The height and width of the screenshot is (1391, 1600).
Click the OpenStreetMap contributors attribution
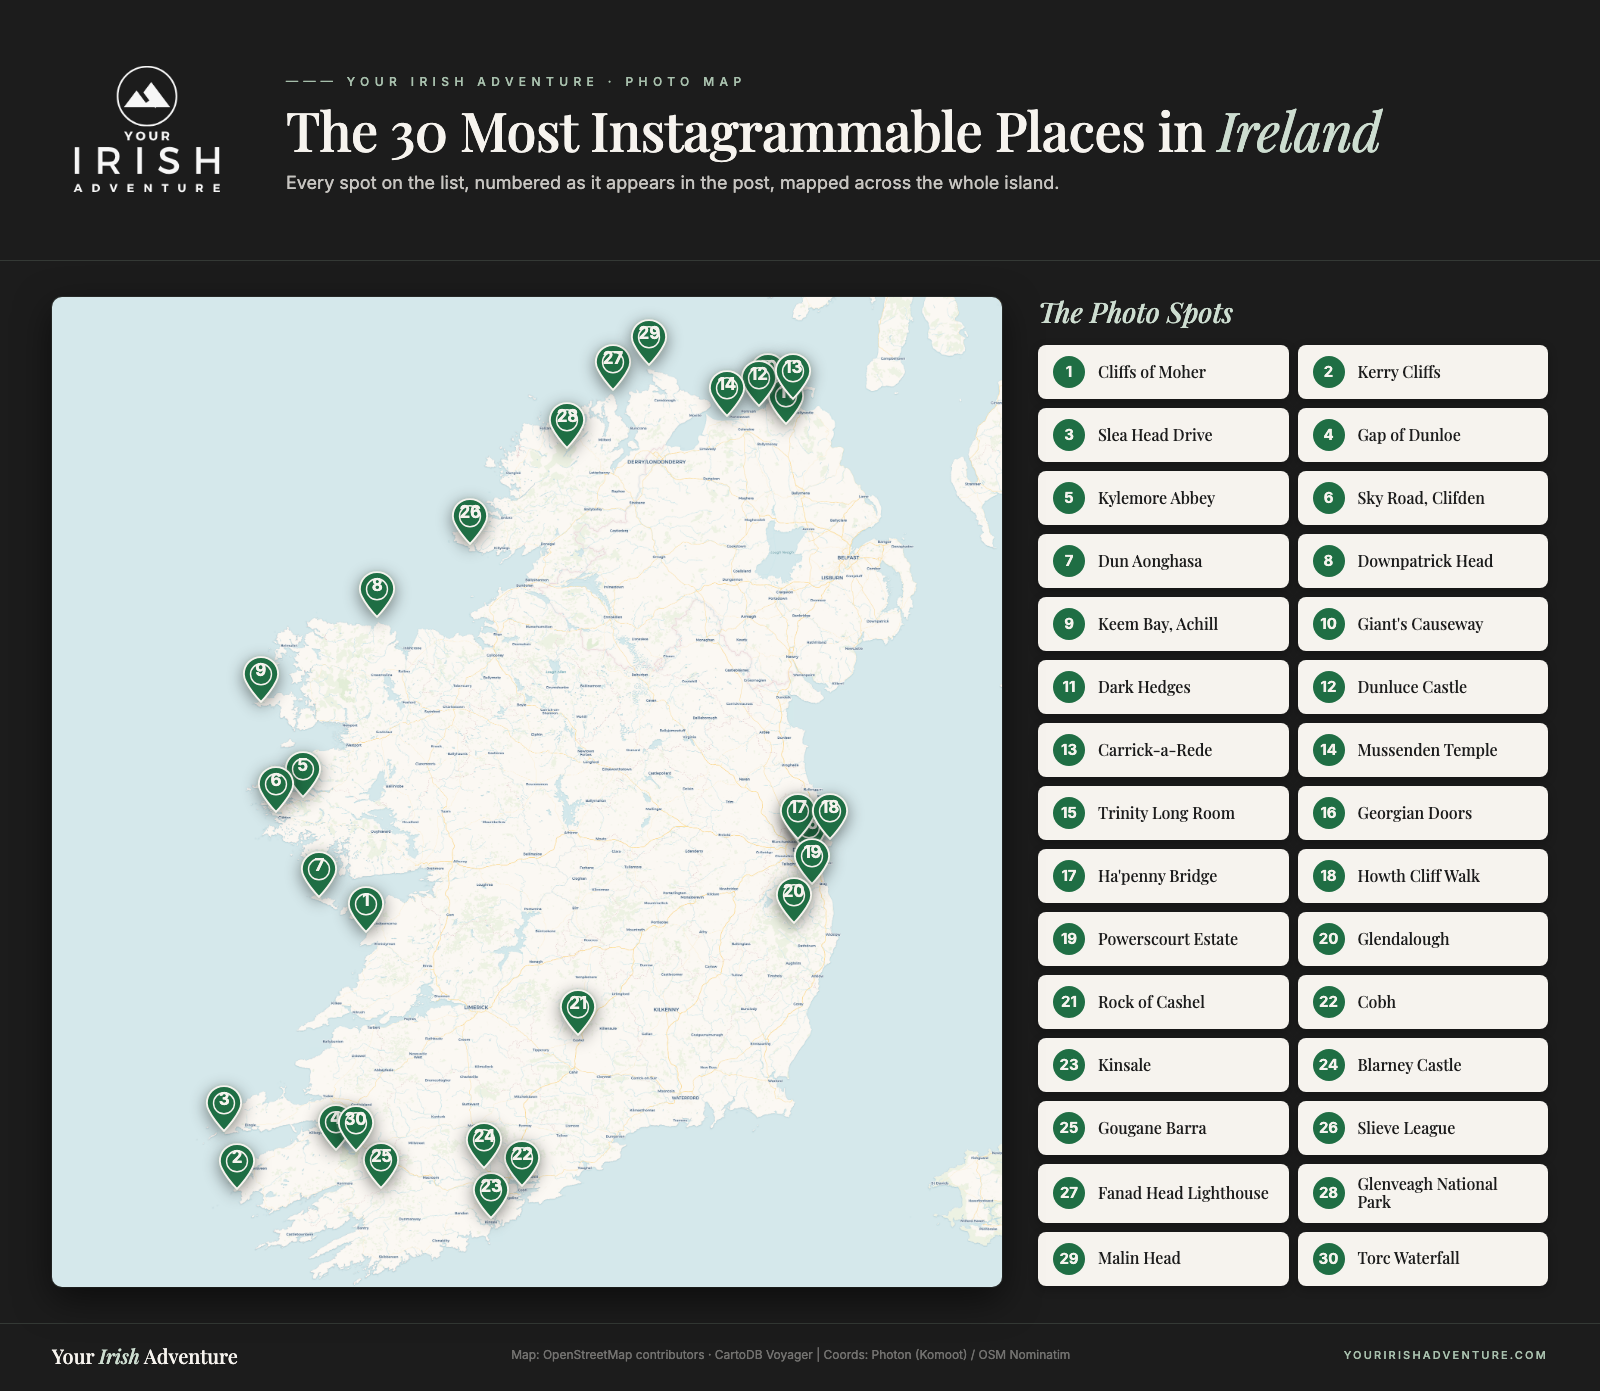point(623,1355)
